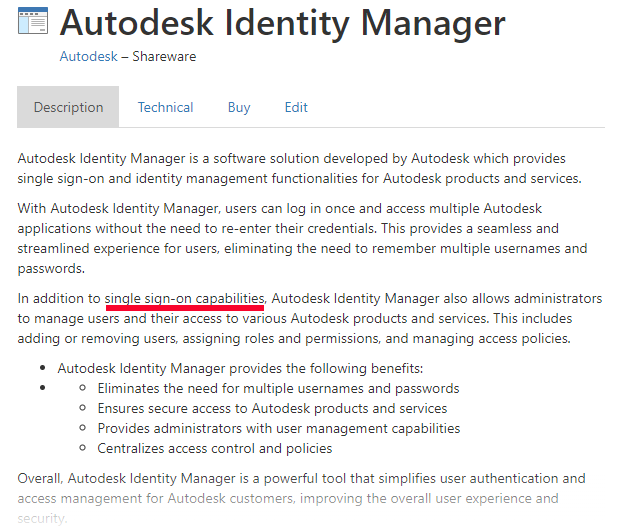640x526 pixels.
Task: Click the Shareware license label
Action: click(x=164, y=57)
